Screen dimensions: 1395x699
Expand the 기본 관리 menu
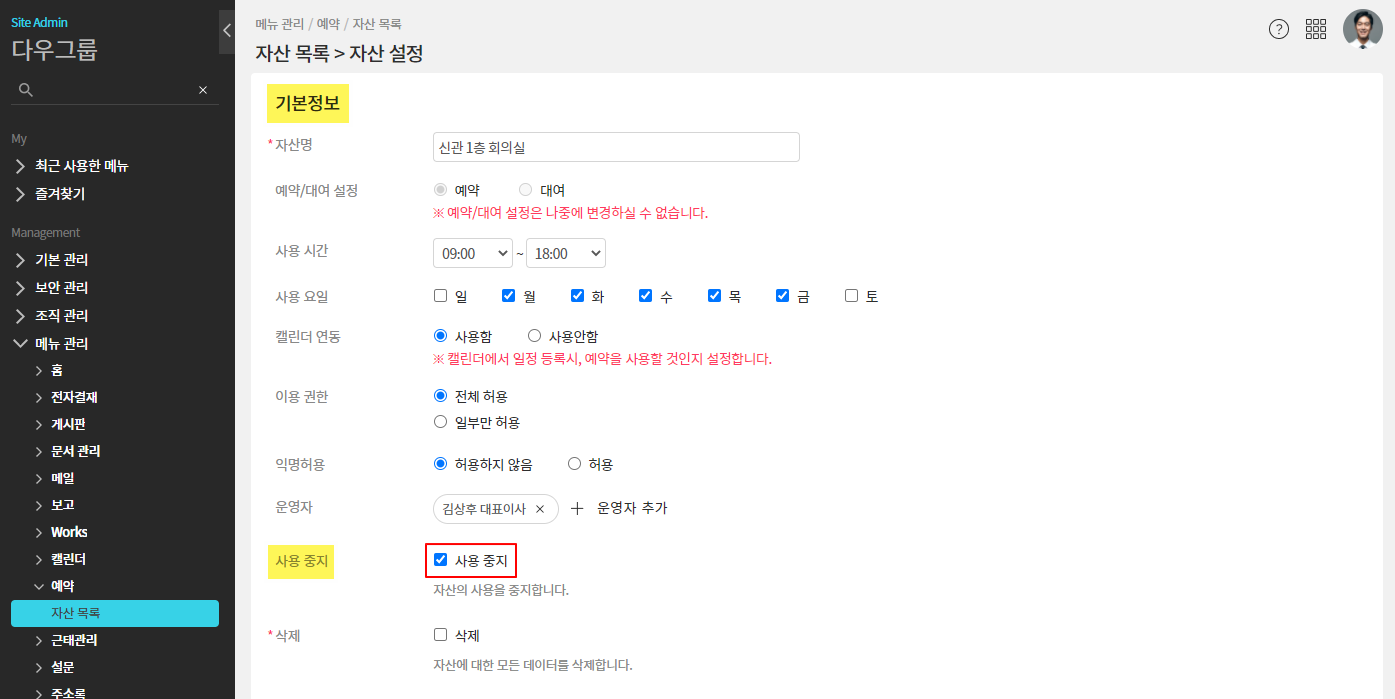coord(61,260)
